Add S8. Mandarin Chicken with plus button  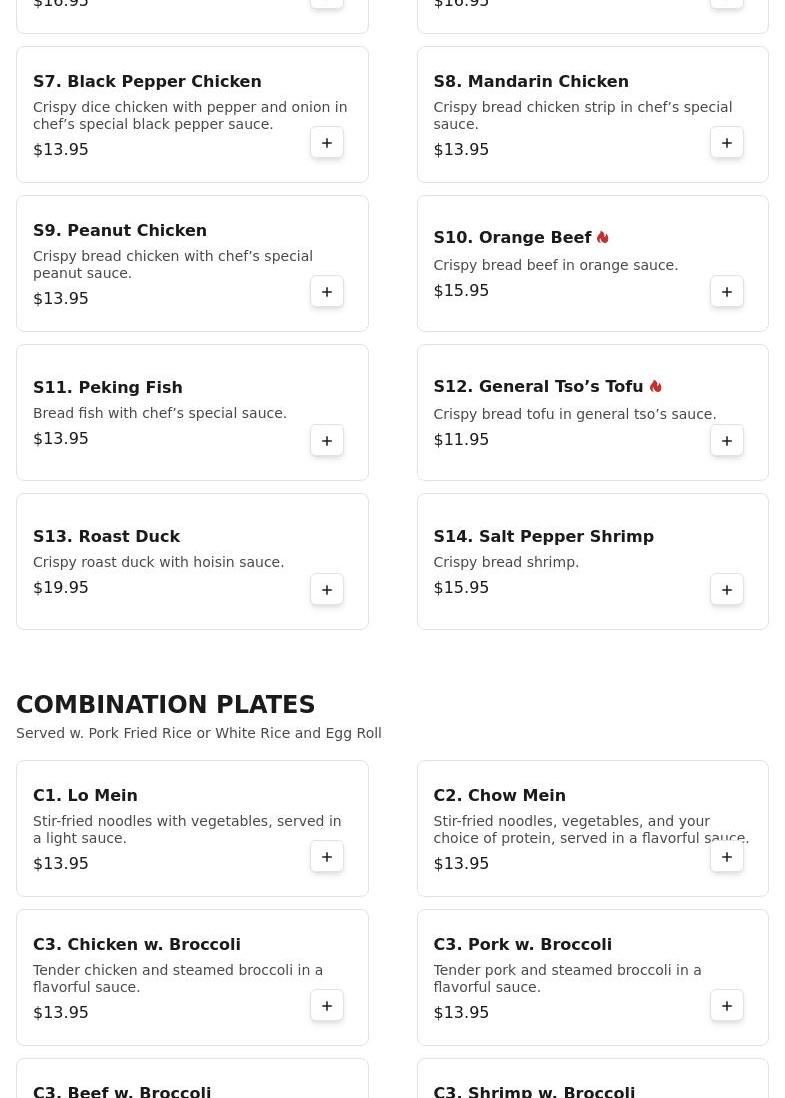(727, 143)
